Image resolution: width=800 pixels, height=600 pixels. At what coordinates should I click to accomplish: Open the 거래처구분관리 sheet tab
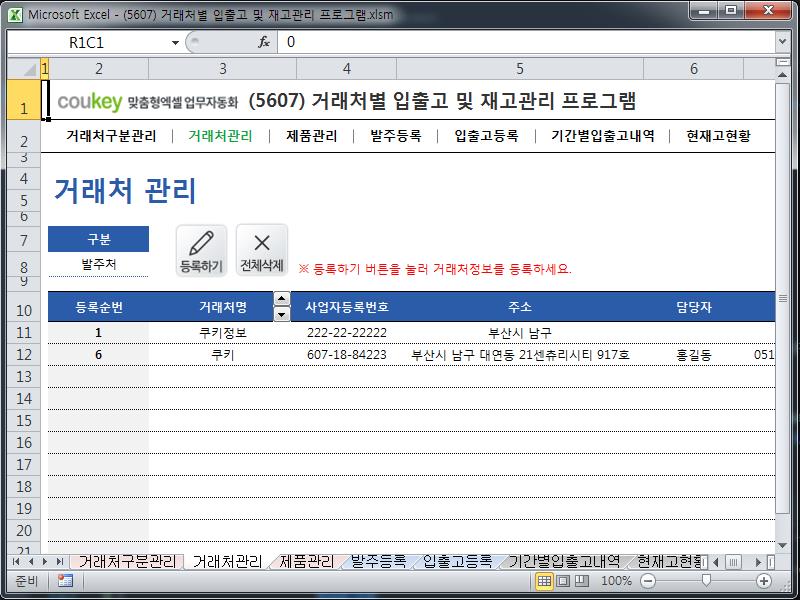[127, 562]
